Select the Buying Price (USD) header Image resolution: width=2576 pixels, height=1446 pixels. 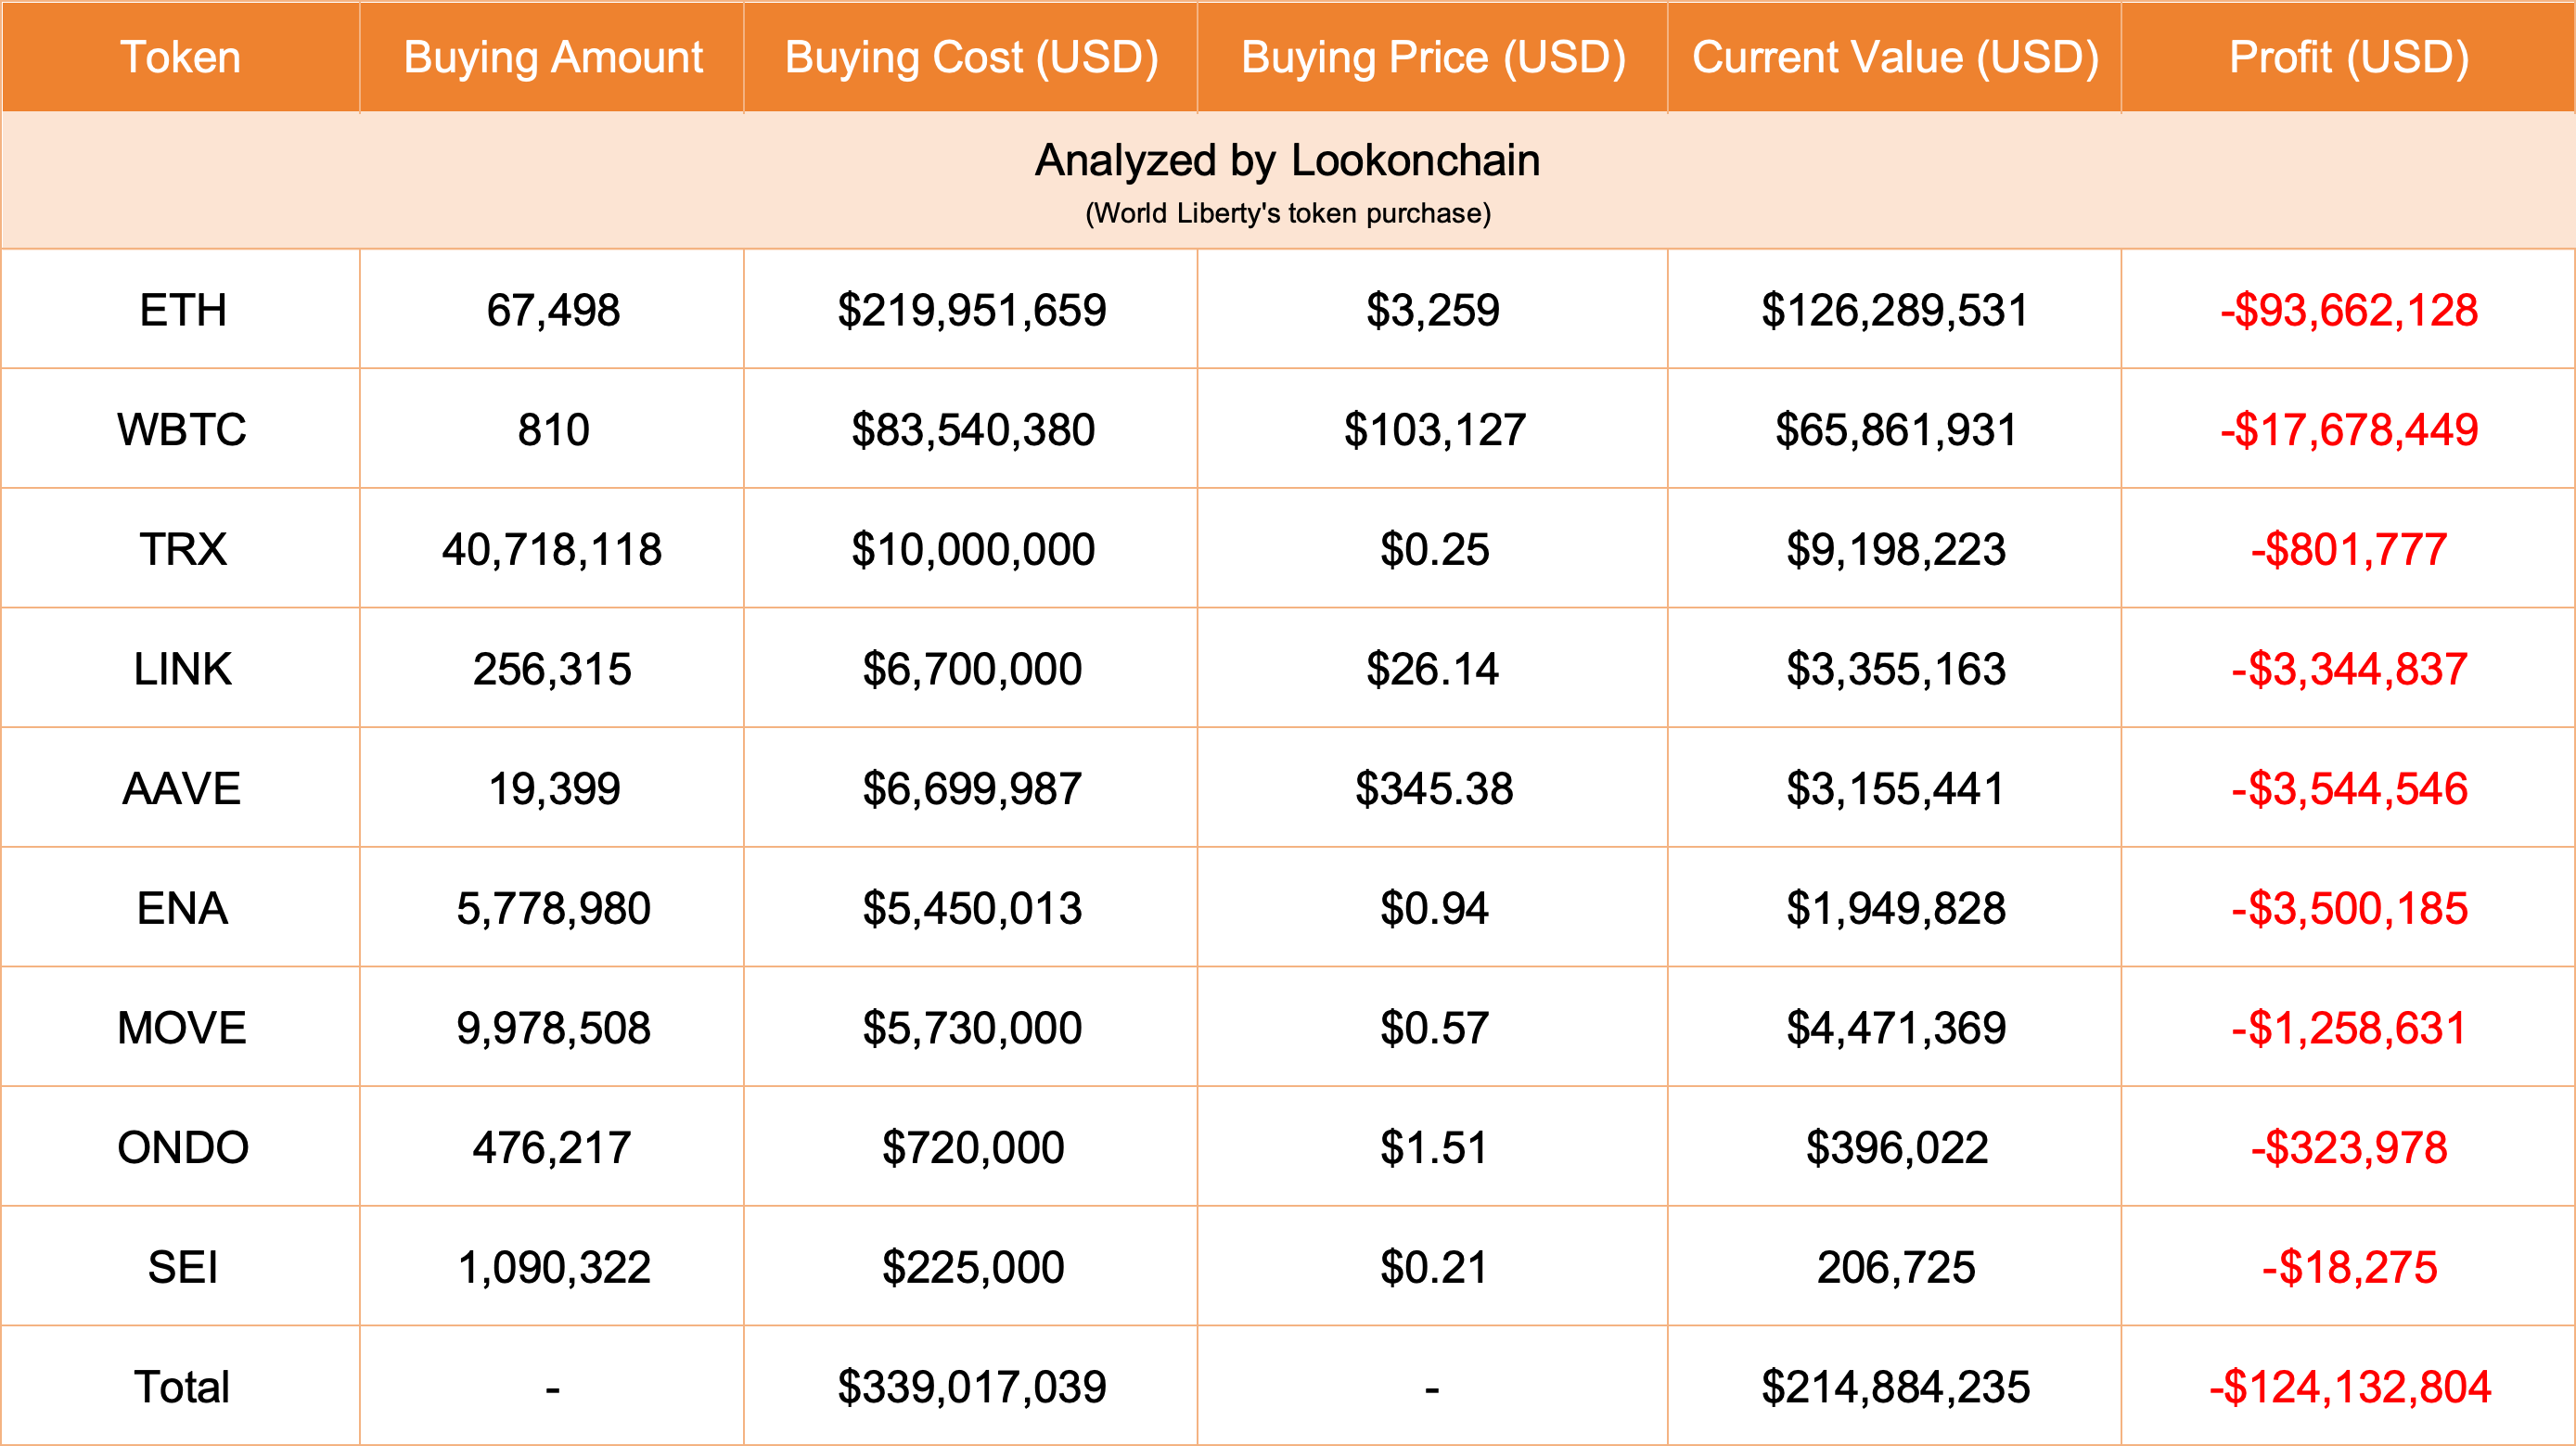[x=1432, y=57]
